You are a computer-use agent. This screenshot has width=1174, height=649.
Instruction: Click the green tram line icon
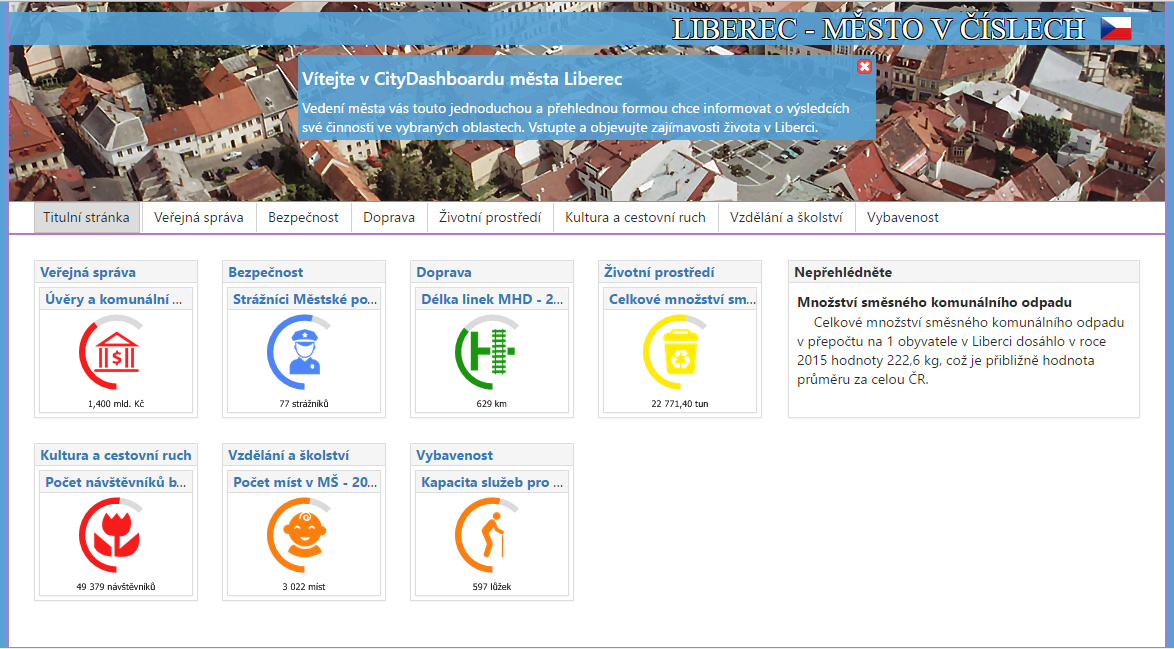click(491, 352)
